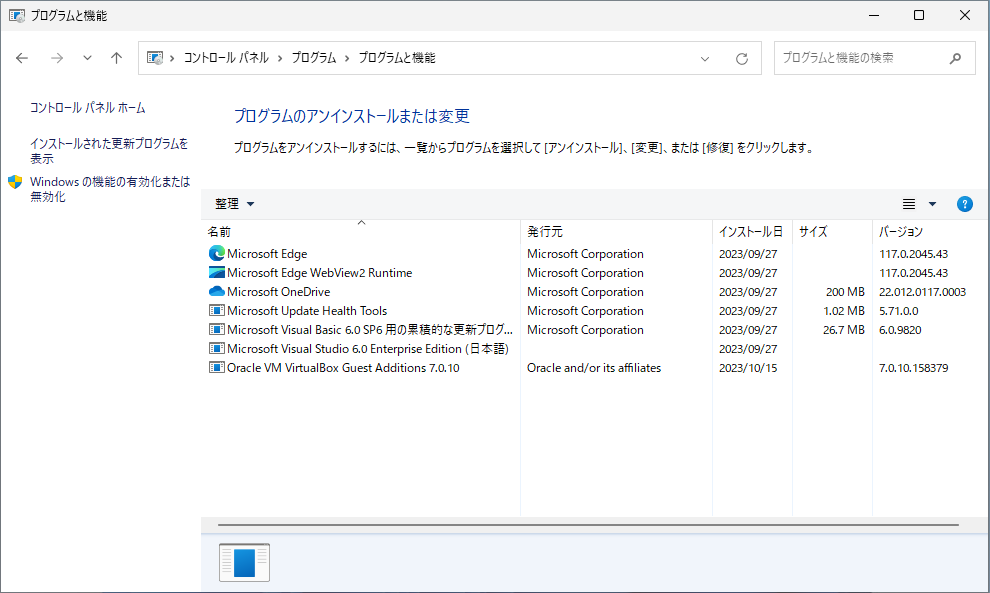
Task: Open Windows の機能の有効化または無効化 link
Action: 110,189
